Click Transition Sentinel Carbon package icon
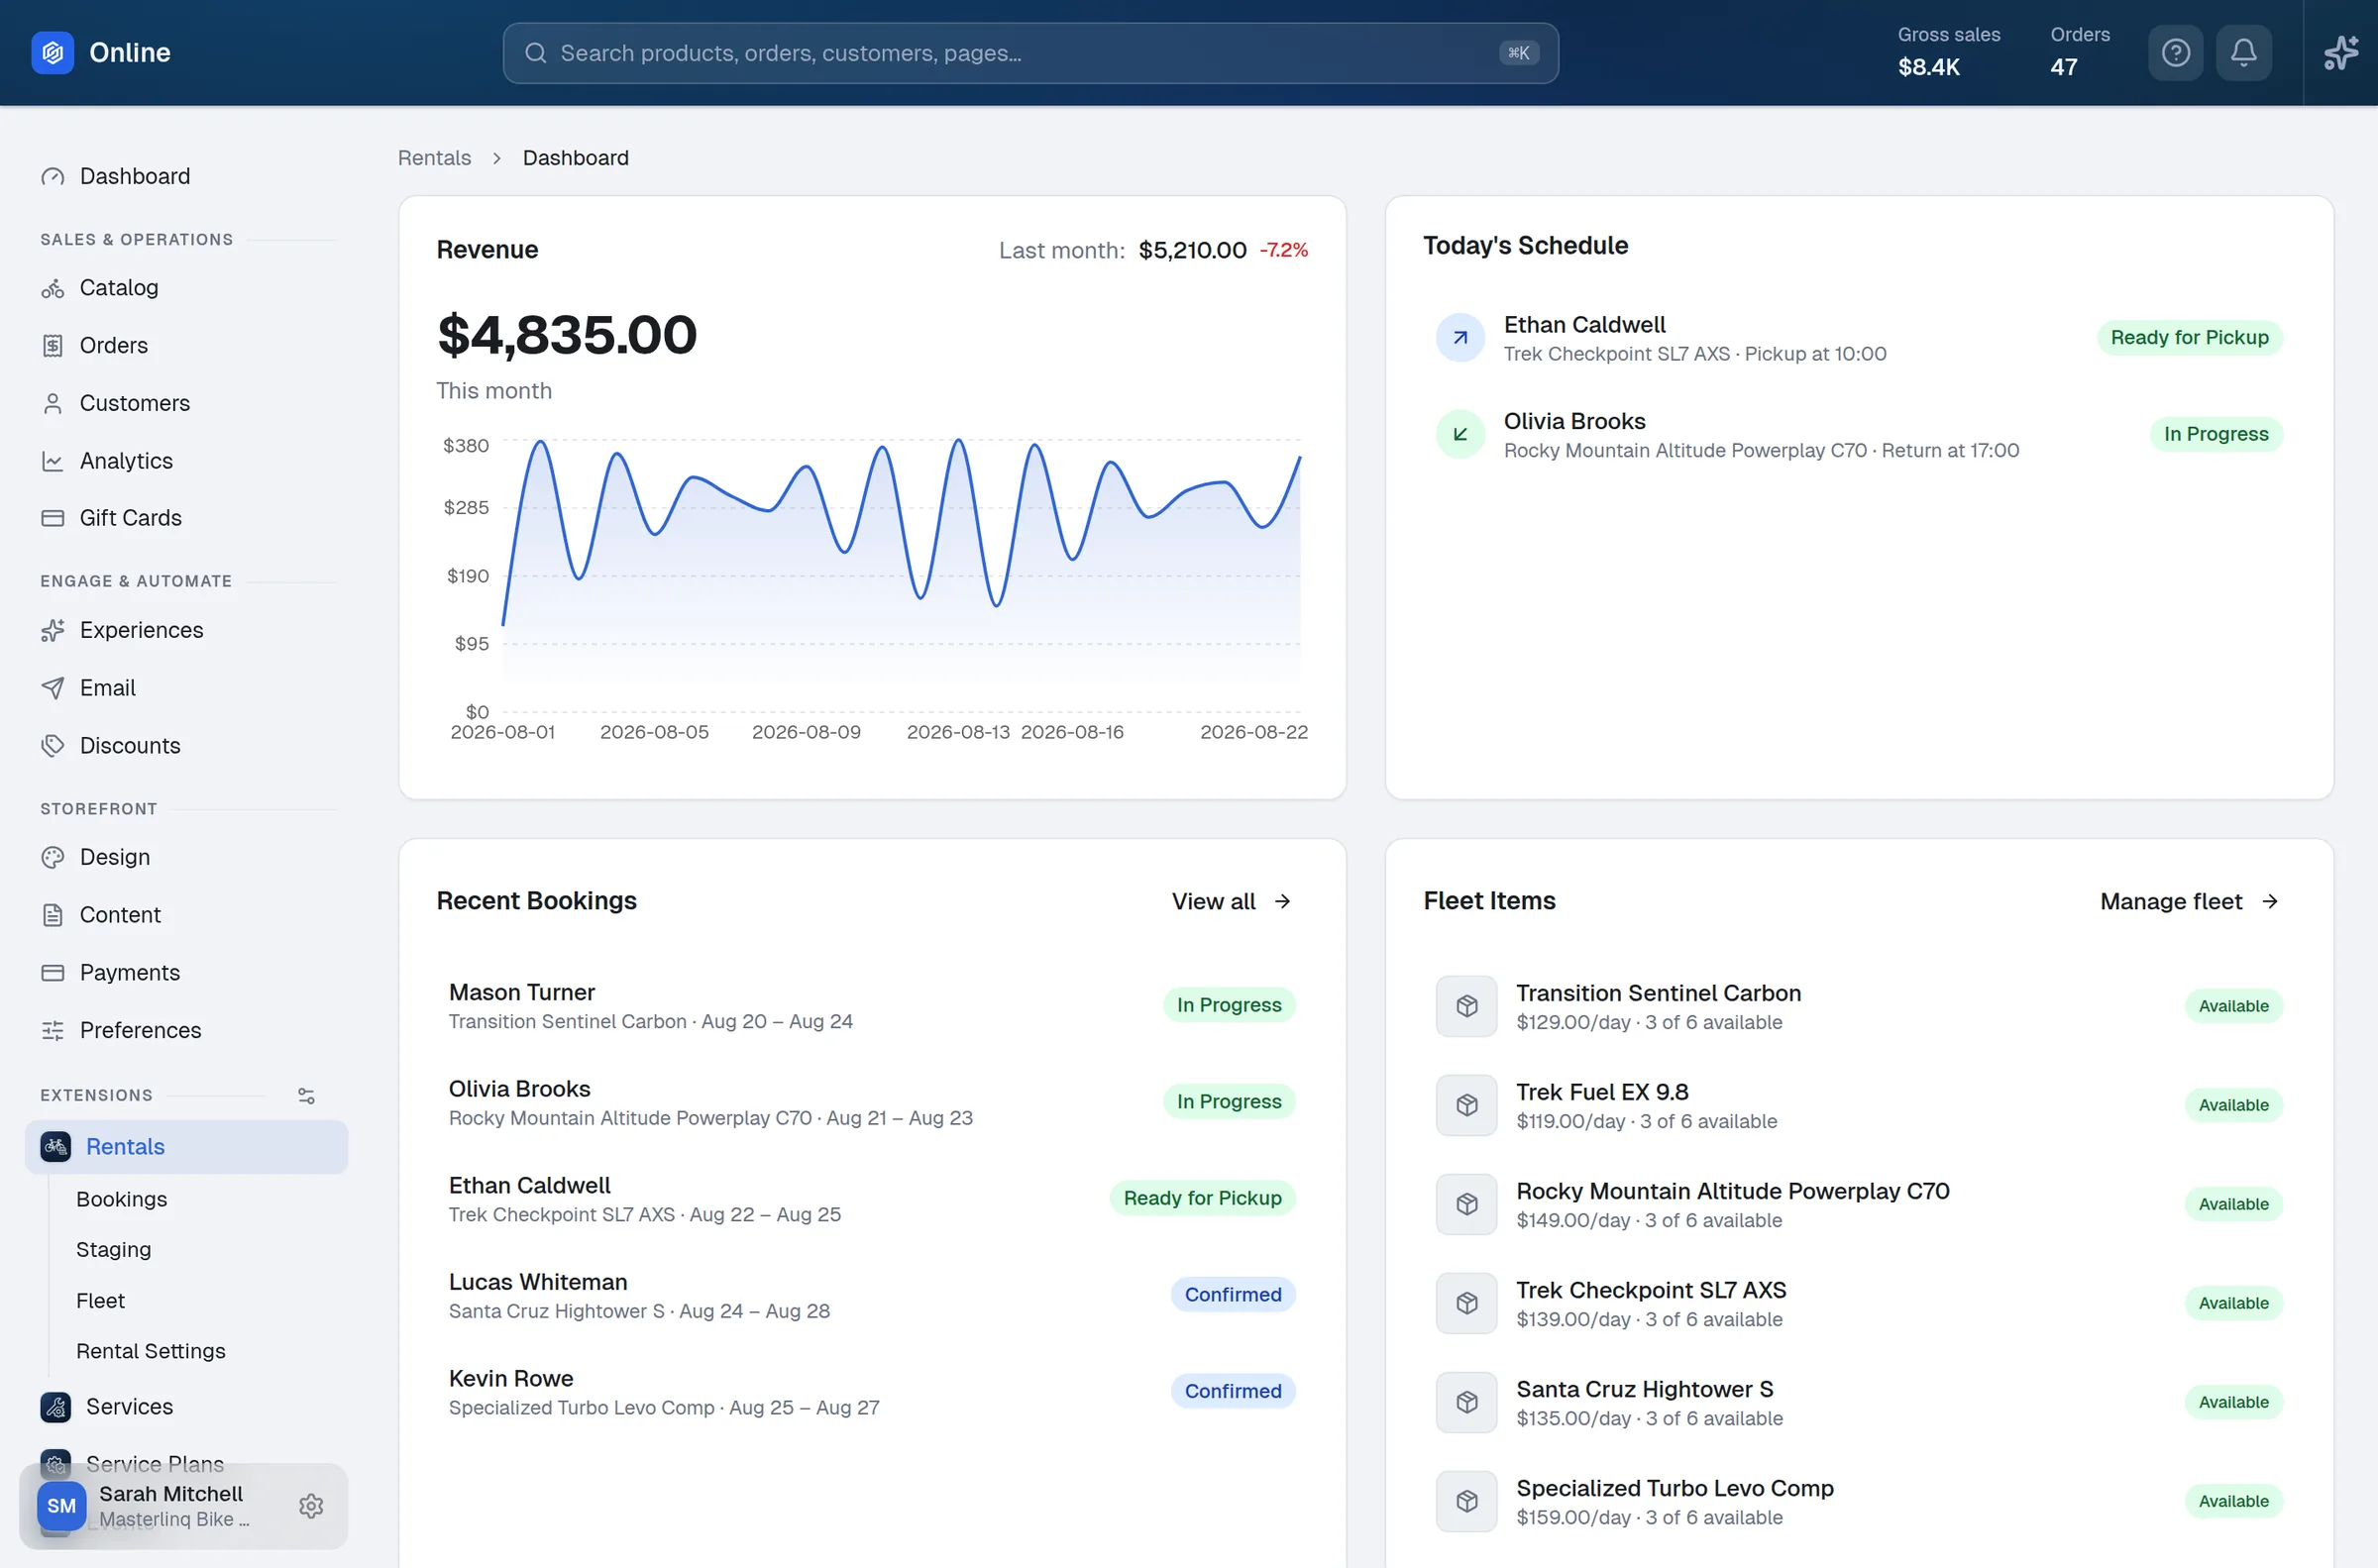 point(1466,1006)
